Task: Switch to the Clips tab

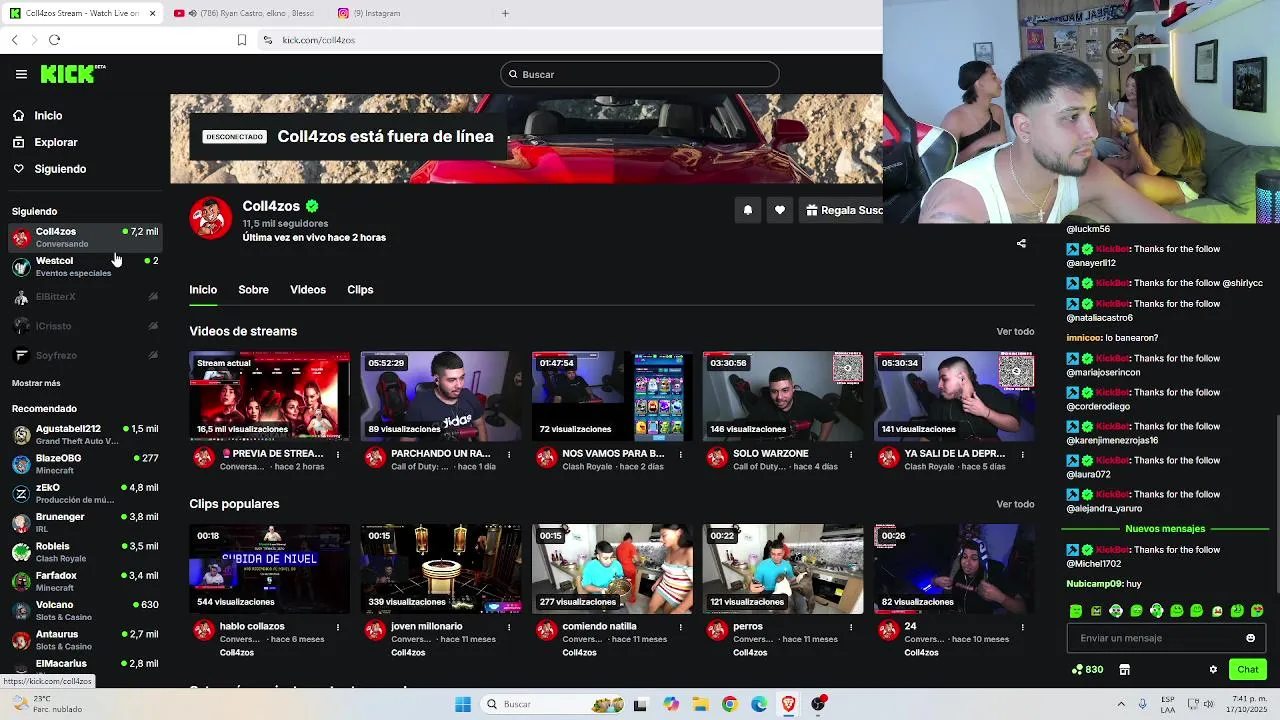Action: click(360, 290)
